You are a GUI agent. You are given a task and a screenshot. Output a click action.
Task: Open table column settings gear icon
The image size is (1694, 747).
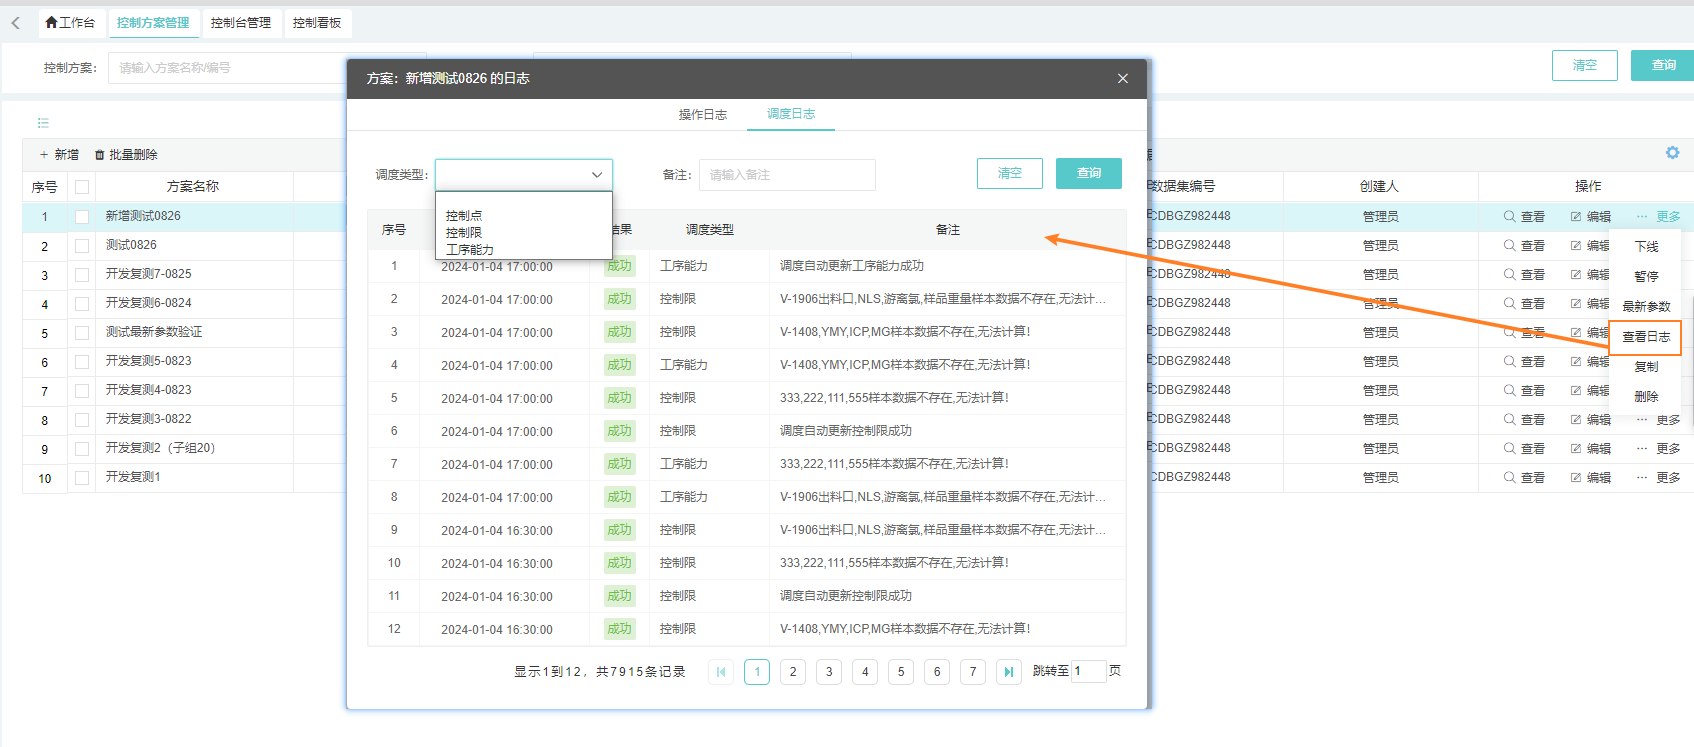[1672, 153]
